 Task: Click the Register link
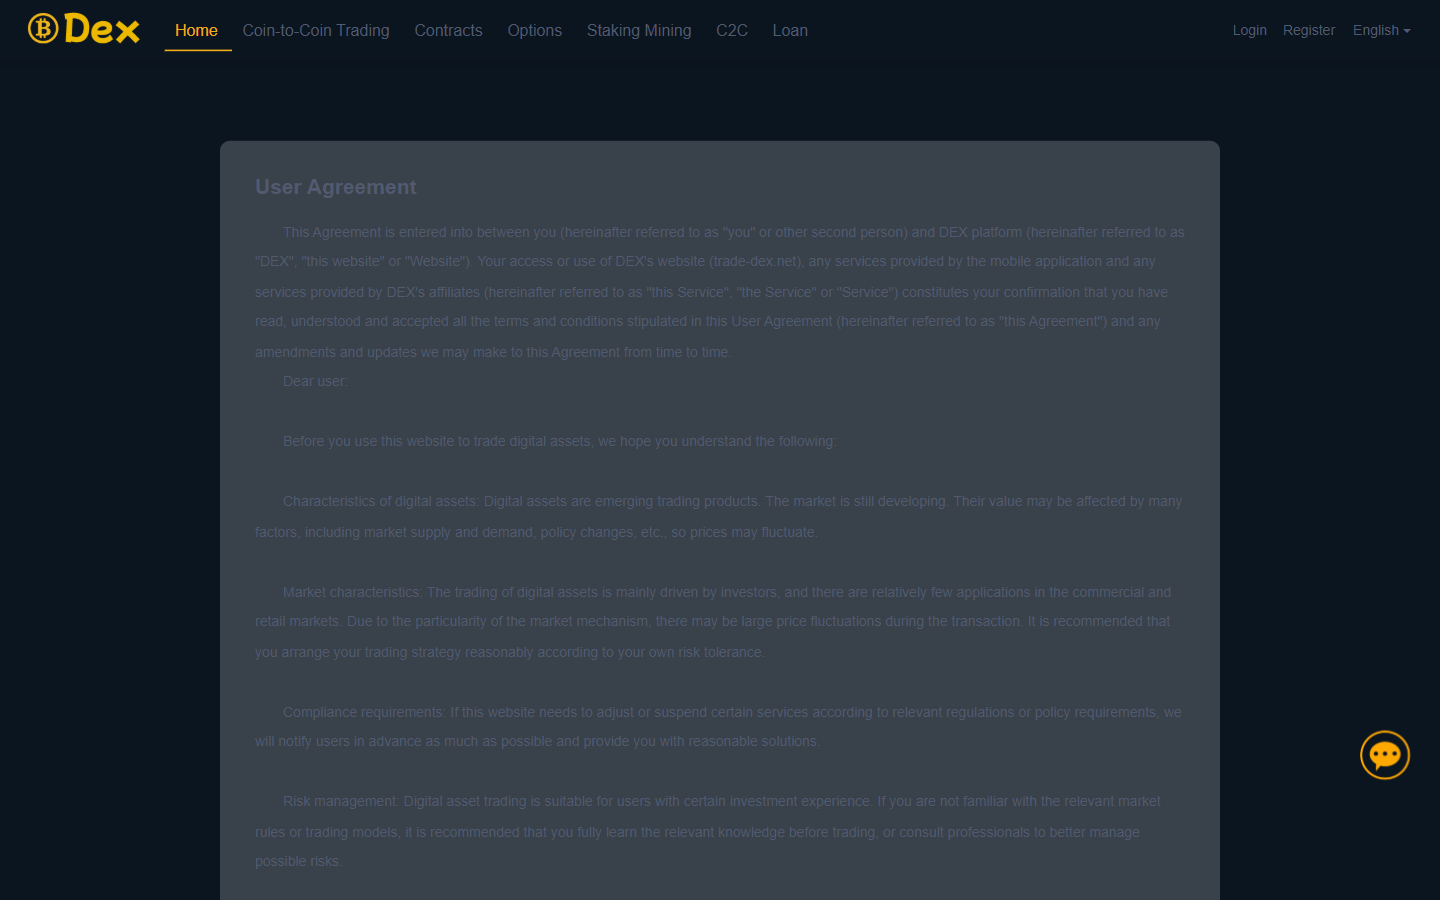click(1309, 30)
